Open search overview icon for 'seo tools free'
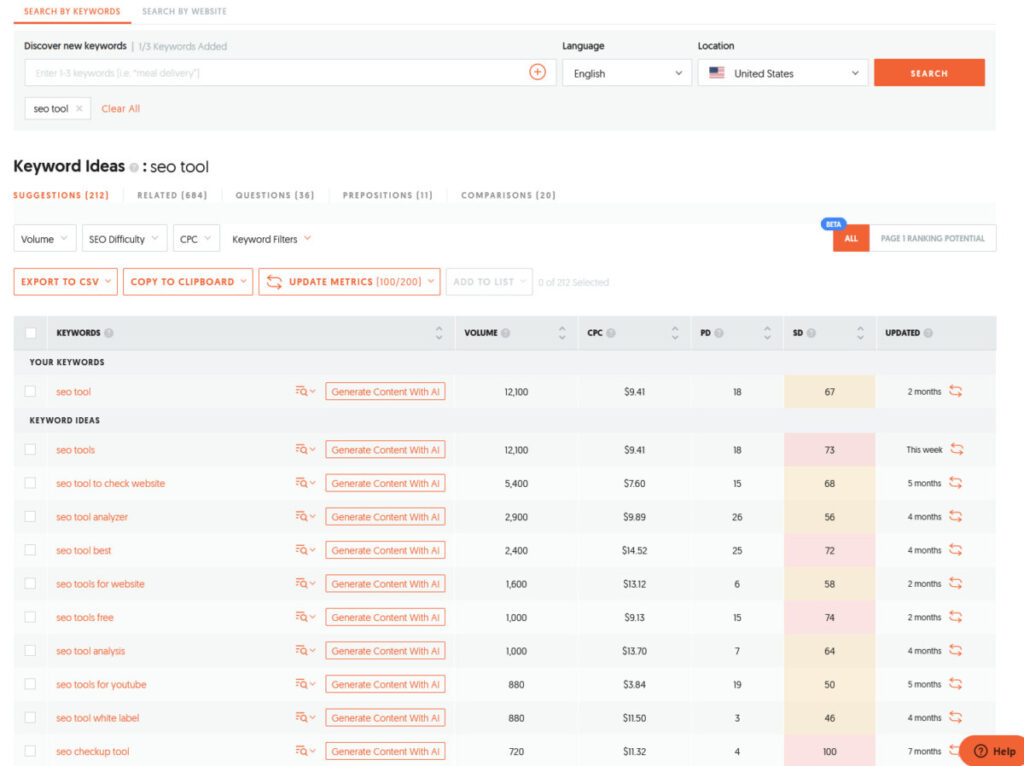1024x766 pixels. coord(304,617)
